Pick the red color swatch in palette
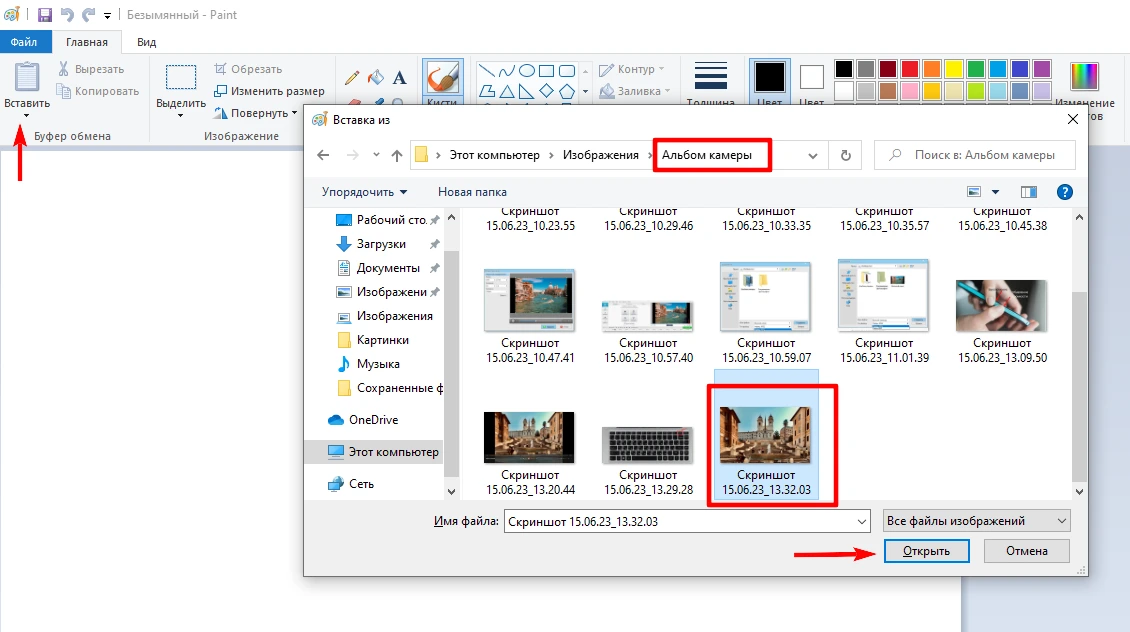Image resolution: width=1130 pixels, height=632 pixels. tap(910, 69)
